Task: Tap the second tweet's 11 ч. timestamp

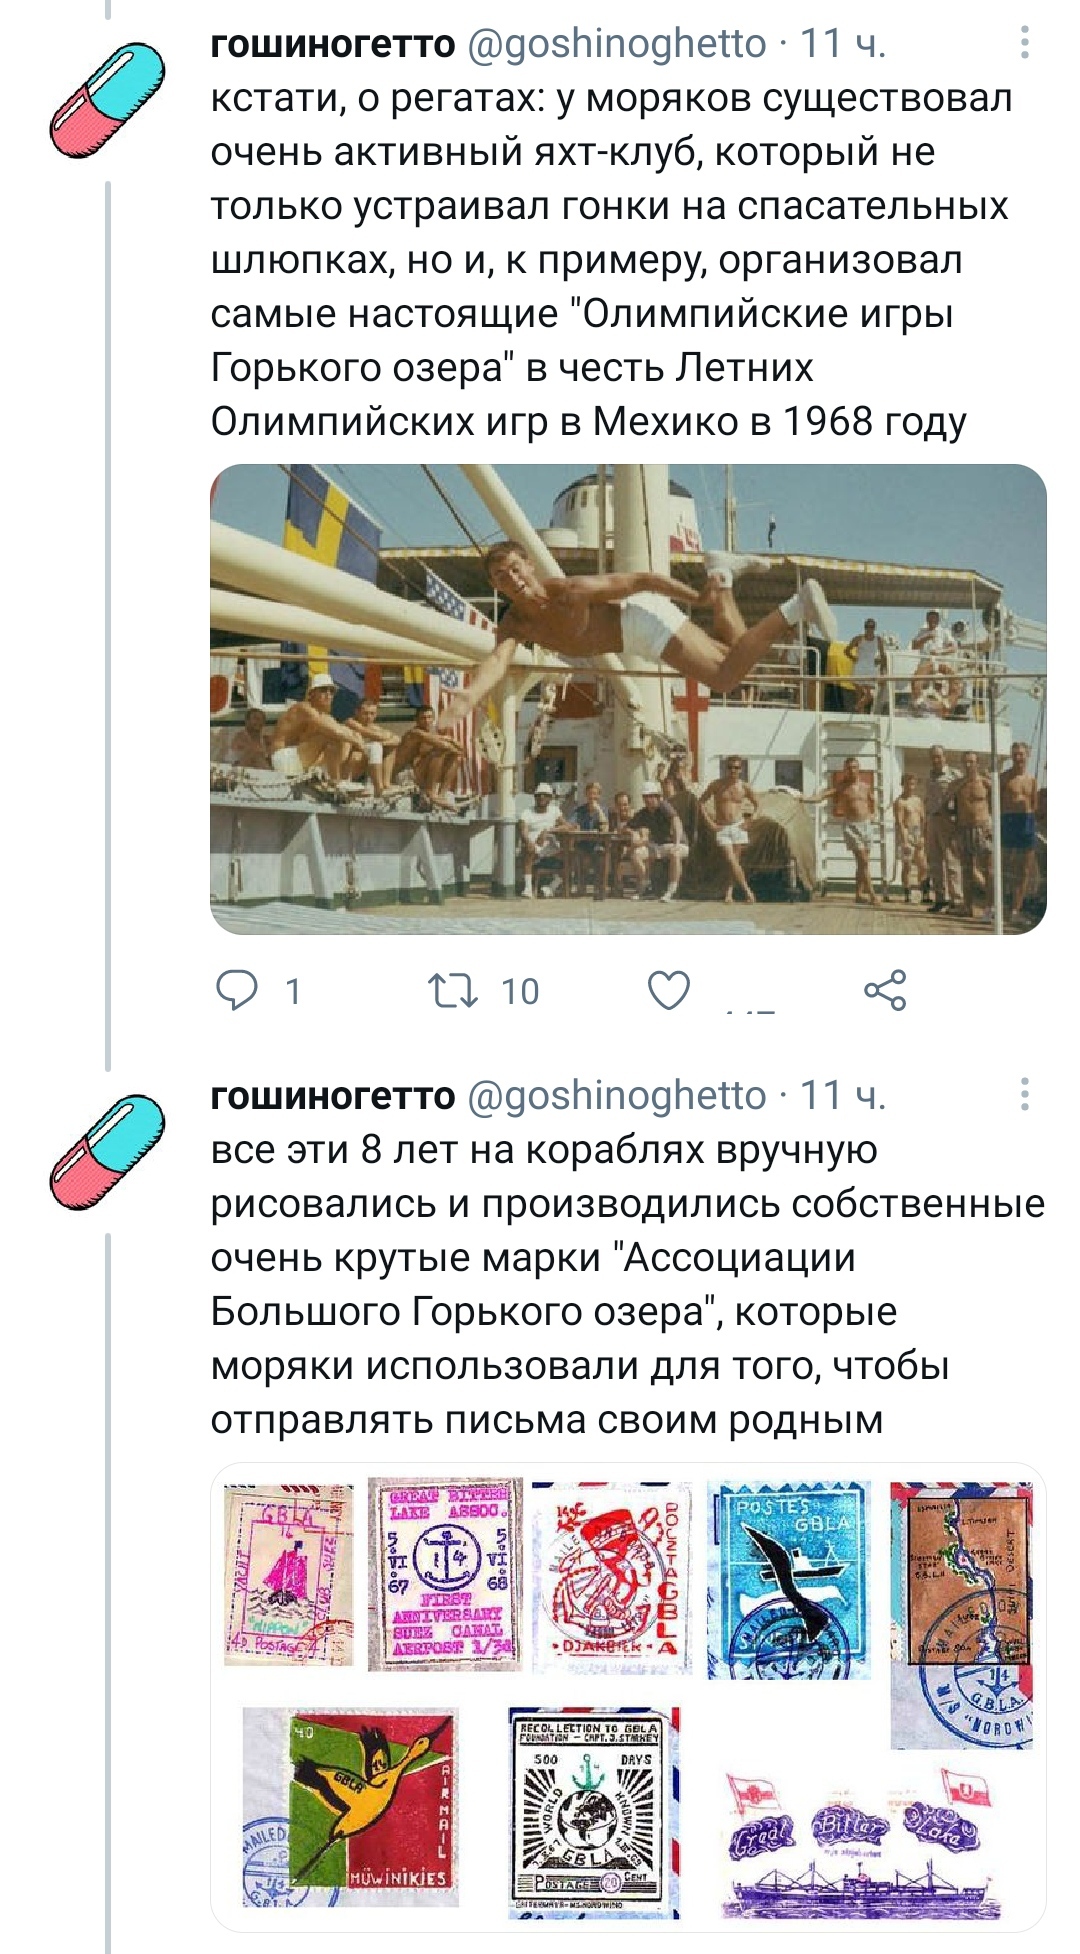Action: click(x=843, y=1095)
